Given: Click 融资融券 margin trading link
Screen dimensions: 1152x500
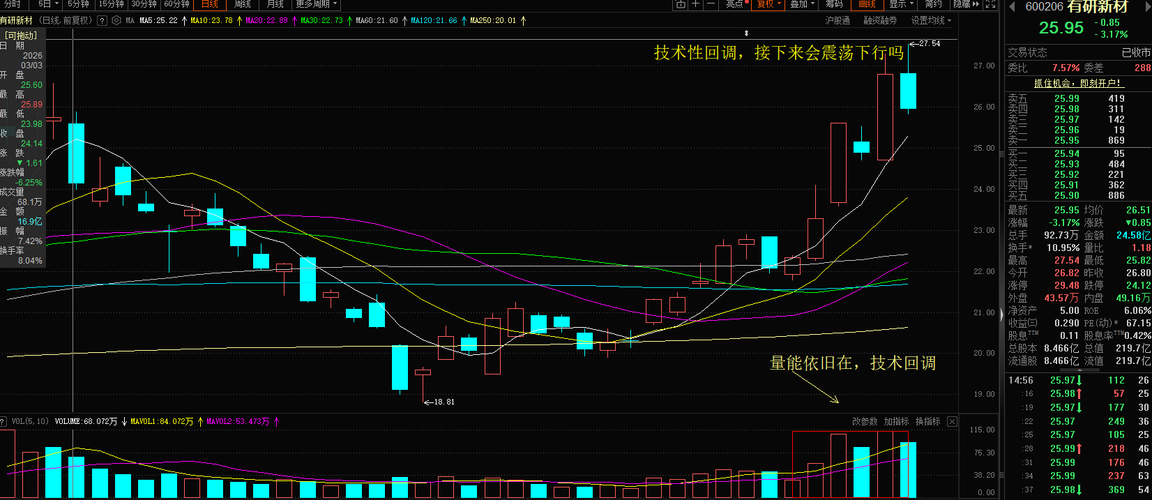Looking at the screenshot, I should point(880,21).
